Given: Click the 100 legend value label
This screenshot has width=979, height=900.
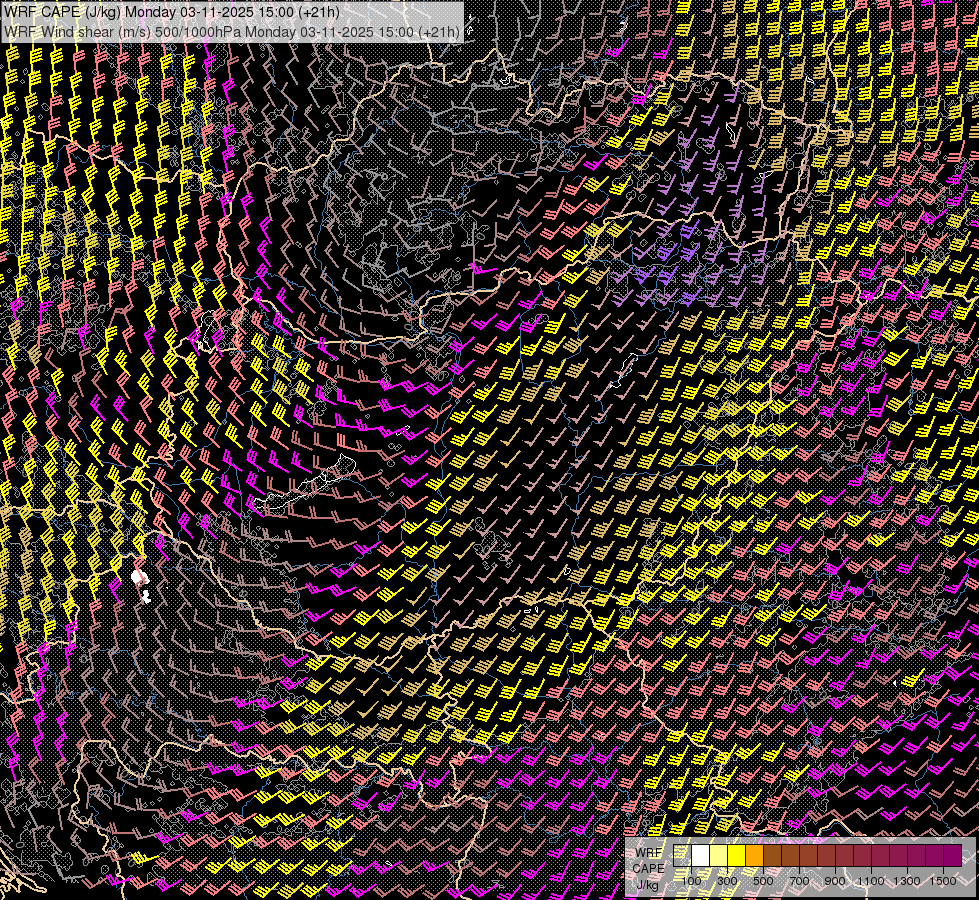Looking at the screenshot, I should [x=691, y=881].
